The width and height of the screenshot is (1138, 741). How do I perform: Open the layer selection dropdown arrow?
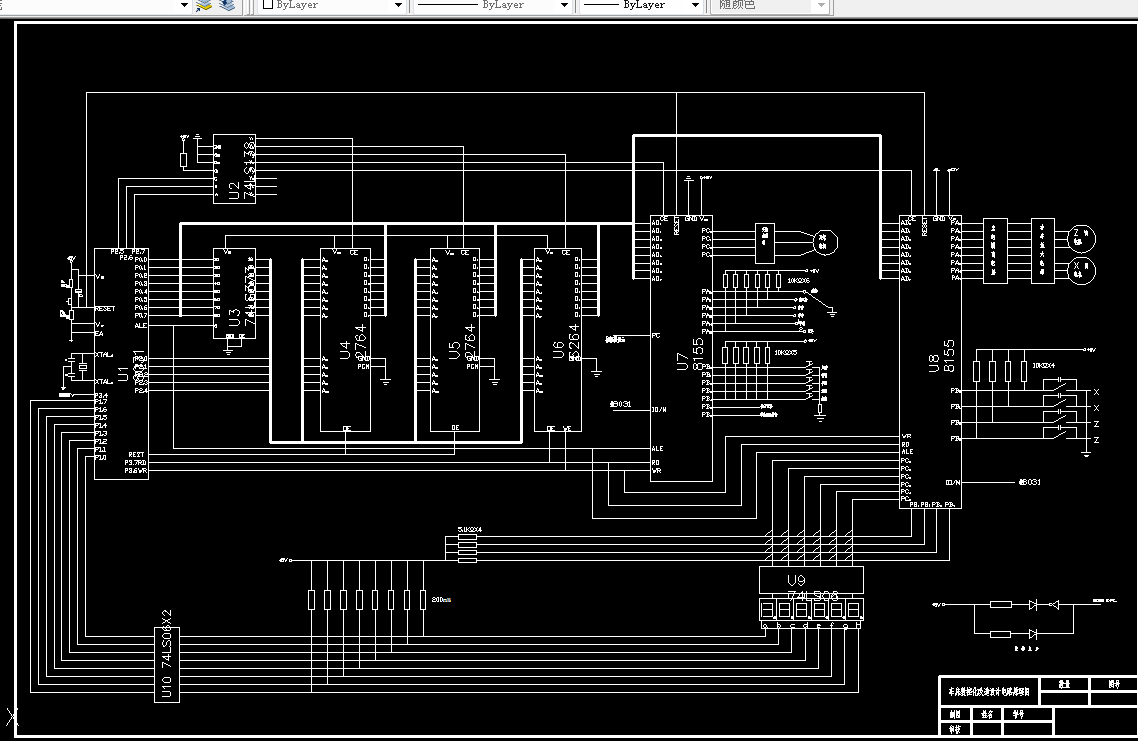coord(184,6)
